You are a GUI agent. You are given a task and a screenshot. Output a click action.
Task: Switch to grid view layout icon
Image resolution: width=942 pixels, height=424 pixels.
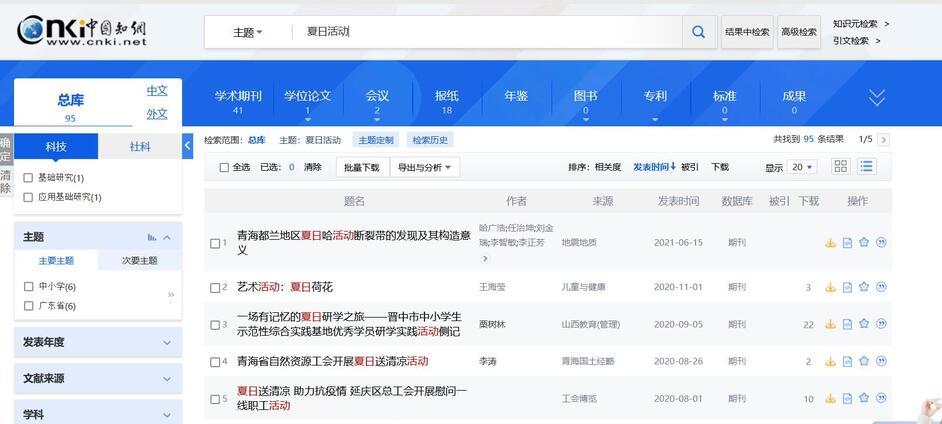tap(840, 167)
